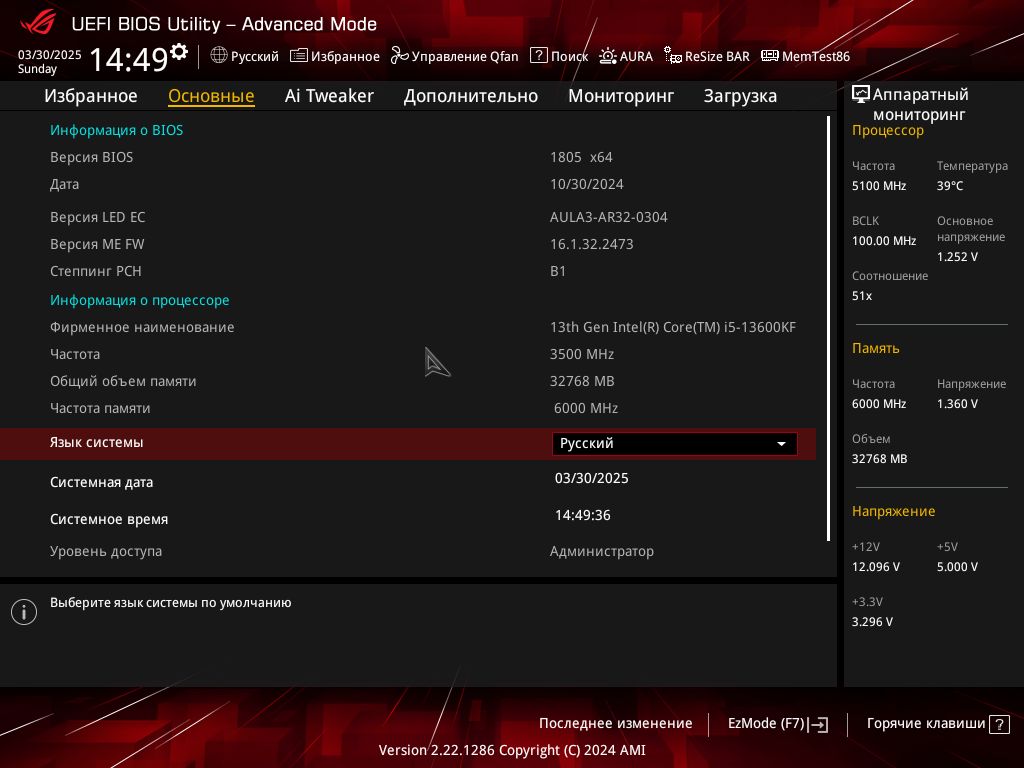
Task: Click the +5V reading 5.000 V
Action: [x=957, y=567]
